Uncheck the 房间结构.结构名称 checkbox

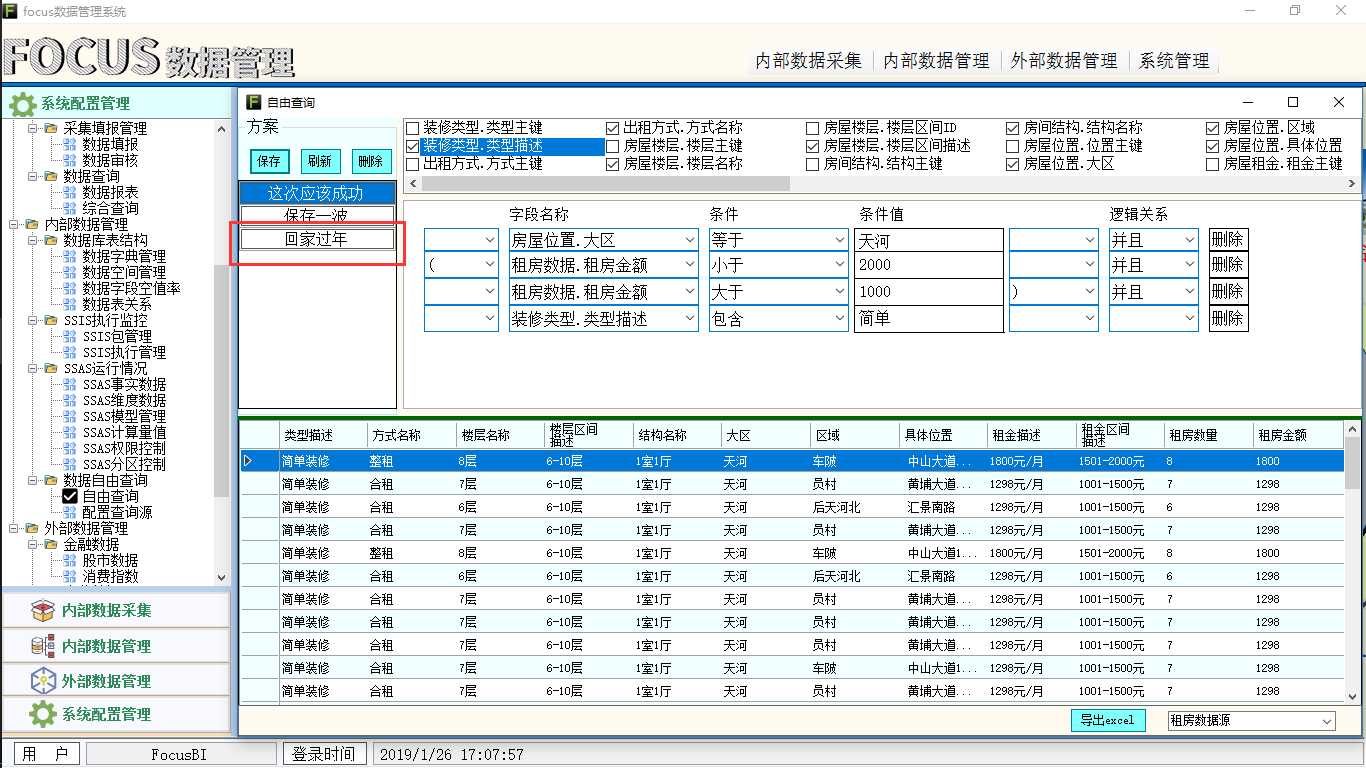point(1013,128)
